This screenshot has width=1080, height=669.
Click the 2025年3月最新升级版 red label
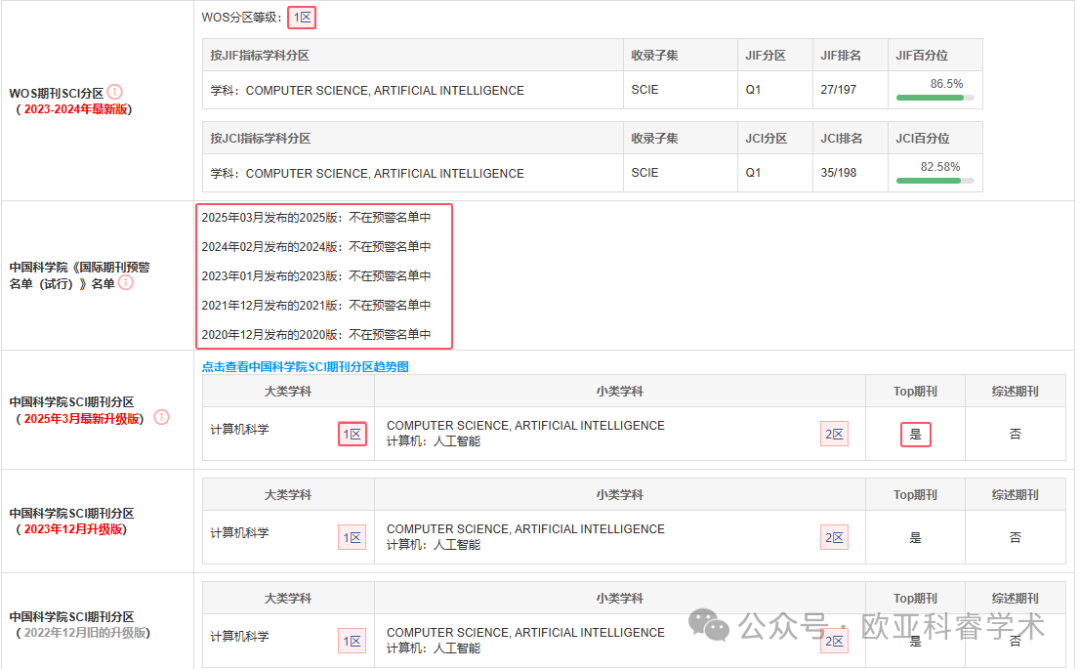pos(81,419)
